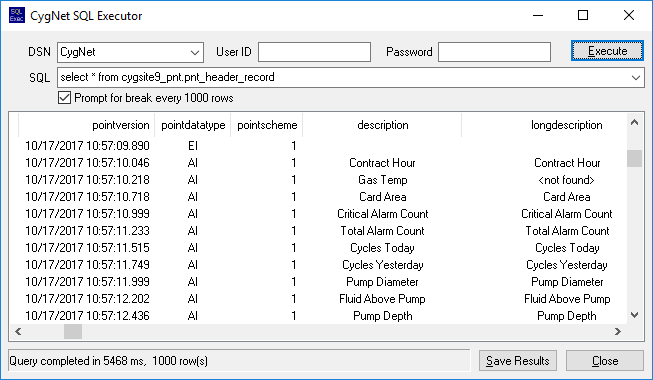
Task: Select the 10/17/2017 10:57:10.046 cell
Action: (x=87, y=163)
